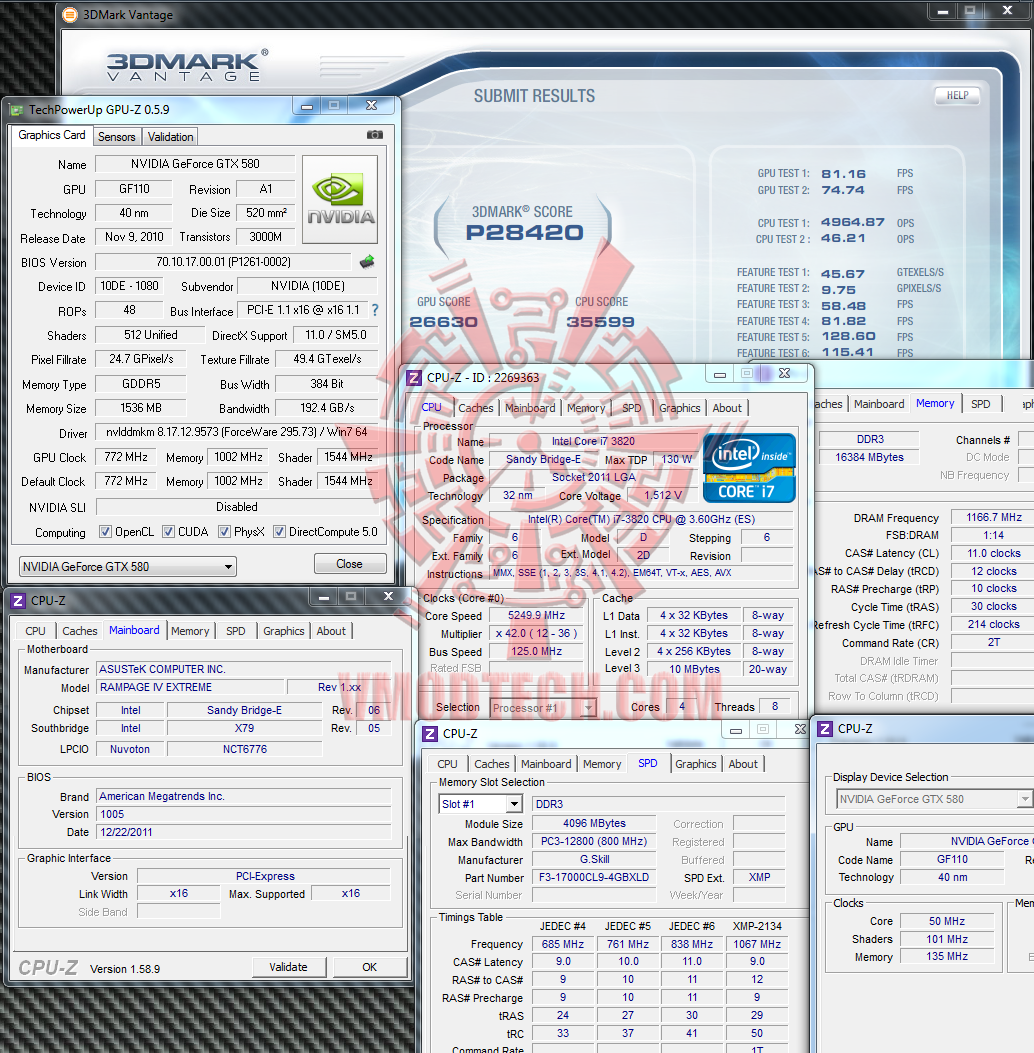This screenshot has width=1034, height=1053.
Task: Toggle the OpenCL checkbox in GPU-Z
Action: tap(105, 532)
